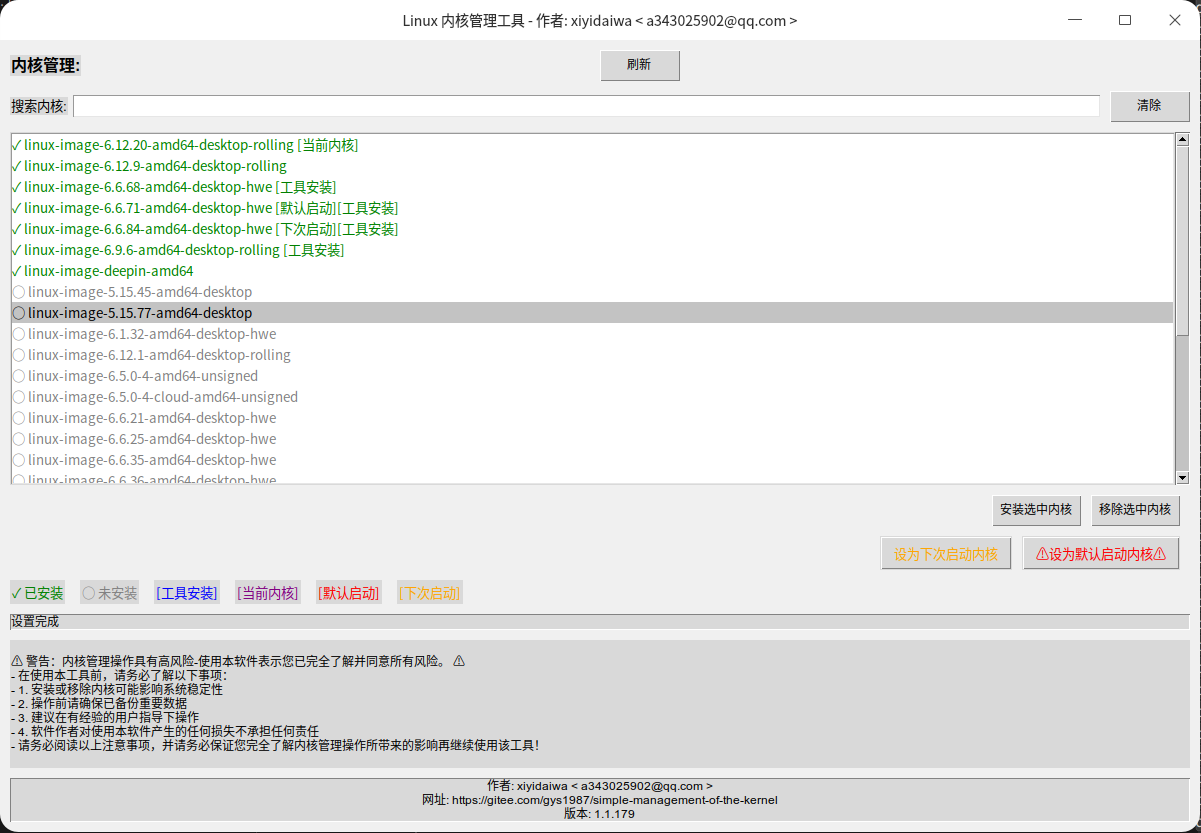Click the gitee.com project URL text

615,800
